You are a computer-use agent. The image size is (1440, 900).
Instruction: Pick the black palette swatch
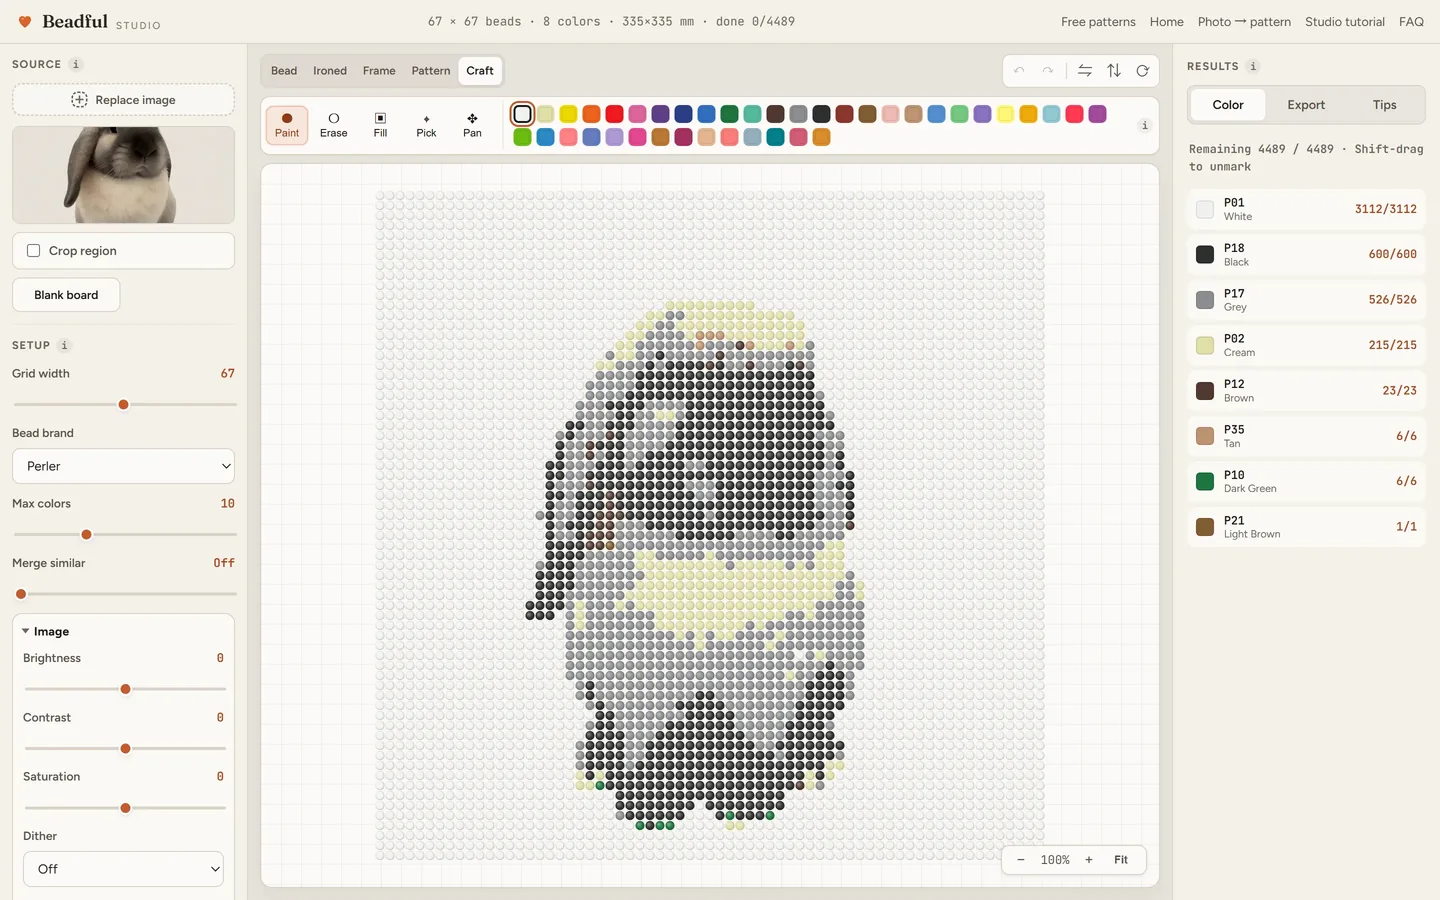tap(821, 114)
